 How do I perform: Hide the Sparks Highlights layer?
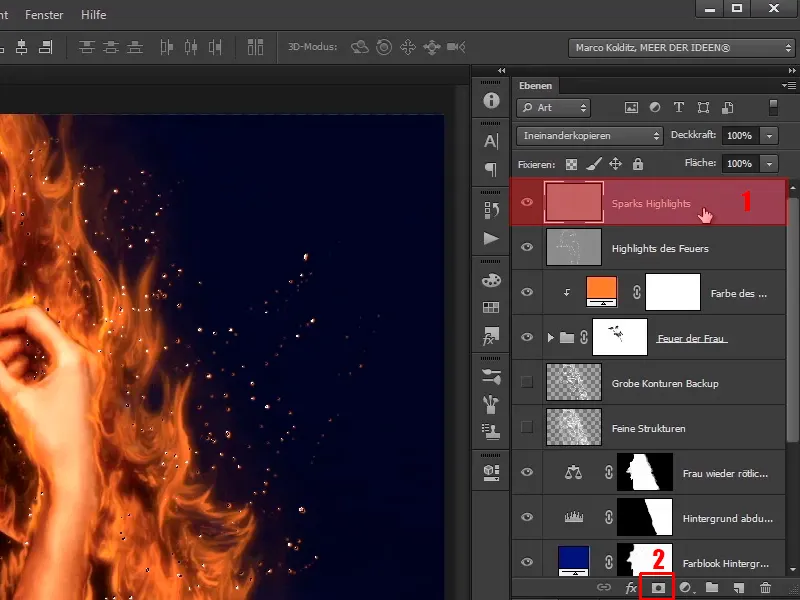click(x=527, y=202)
